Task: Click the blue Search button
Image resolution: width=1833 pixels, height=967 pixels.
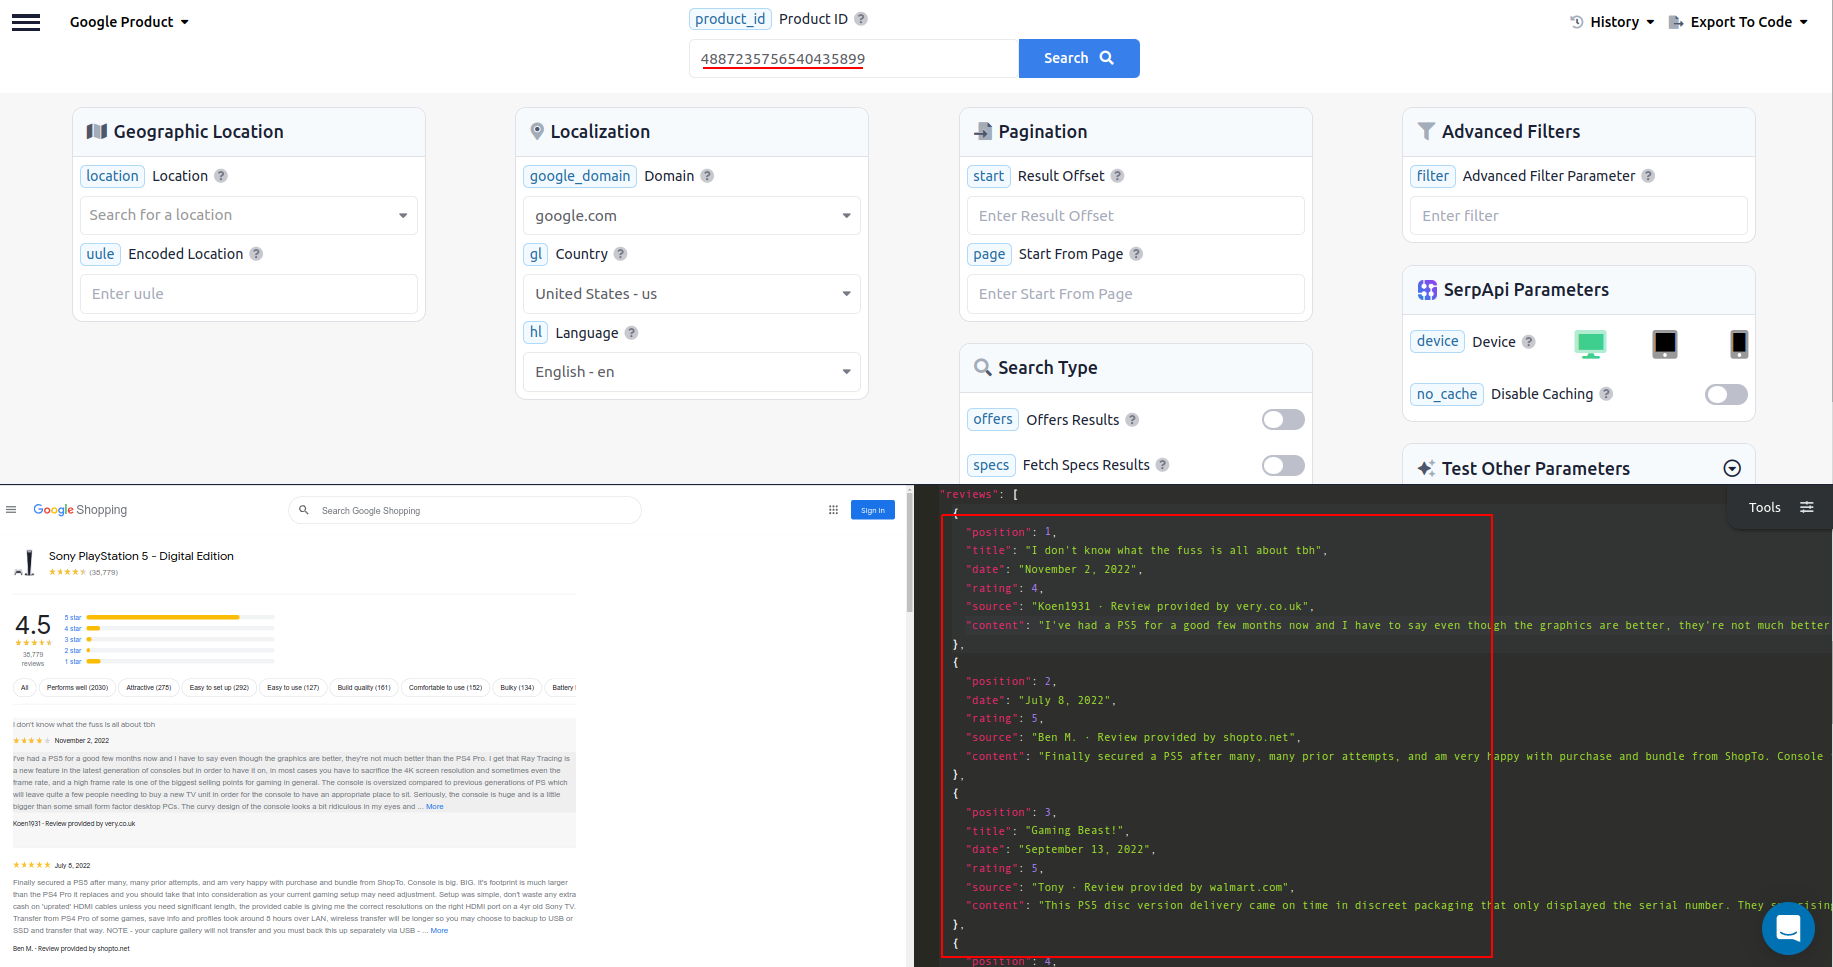Action: click(1078, 58)
